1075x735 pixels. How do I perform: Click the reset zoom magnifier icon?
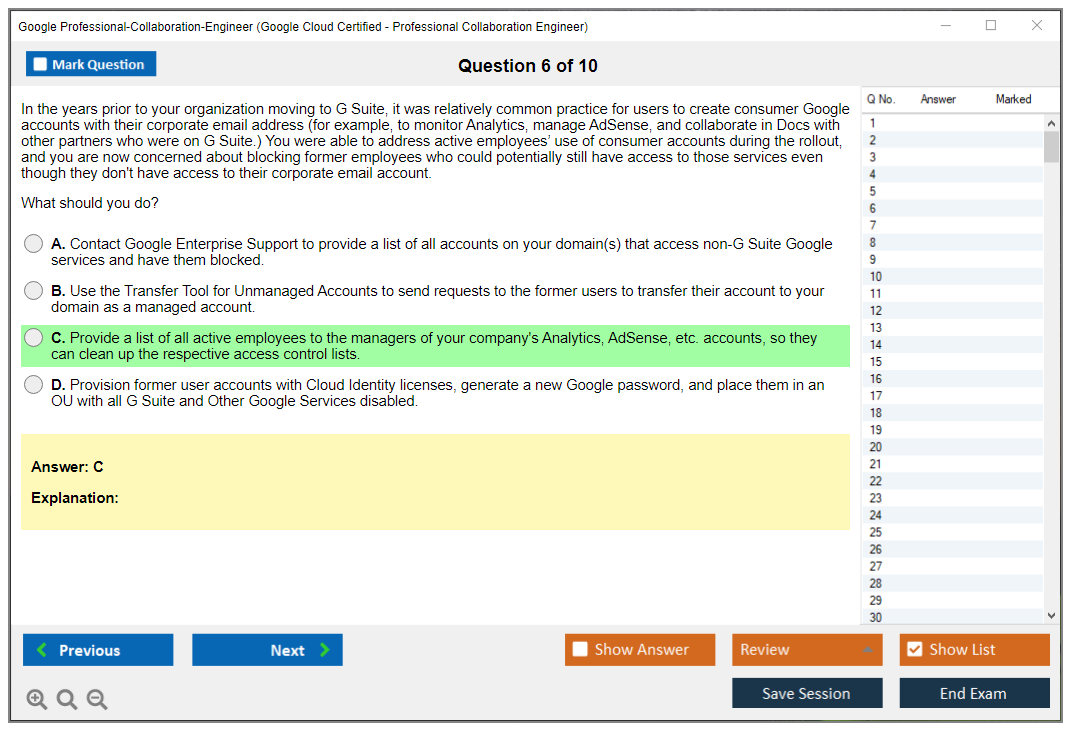point(67,700)
